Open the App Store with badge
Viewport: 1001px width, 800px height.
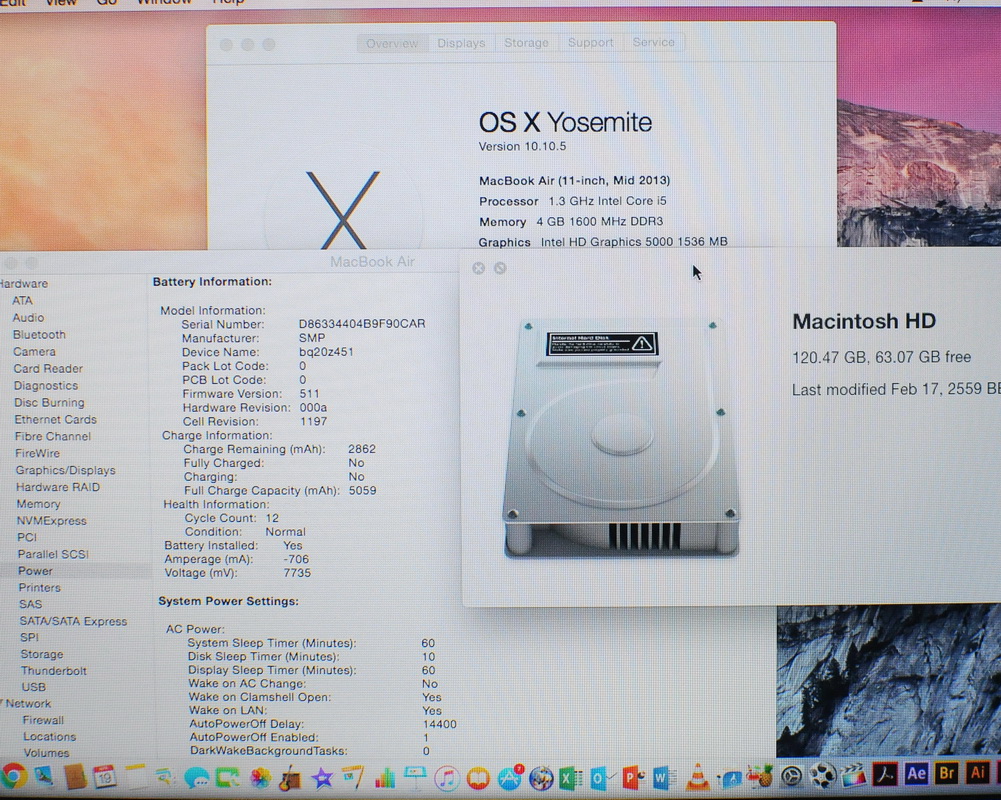[x=509, y=777]
